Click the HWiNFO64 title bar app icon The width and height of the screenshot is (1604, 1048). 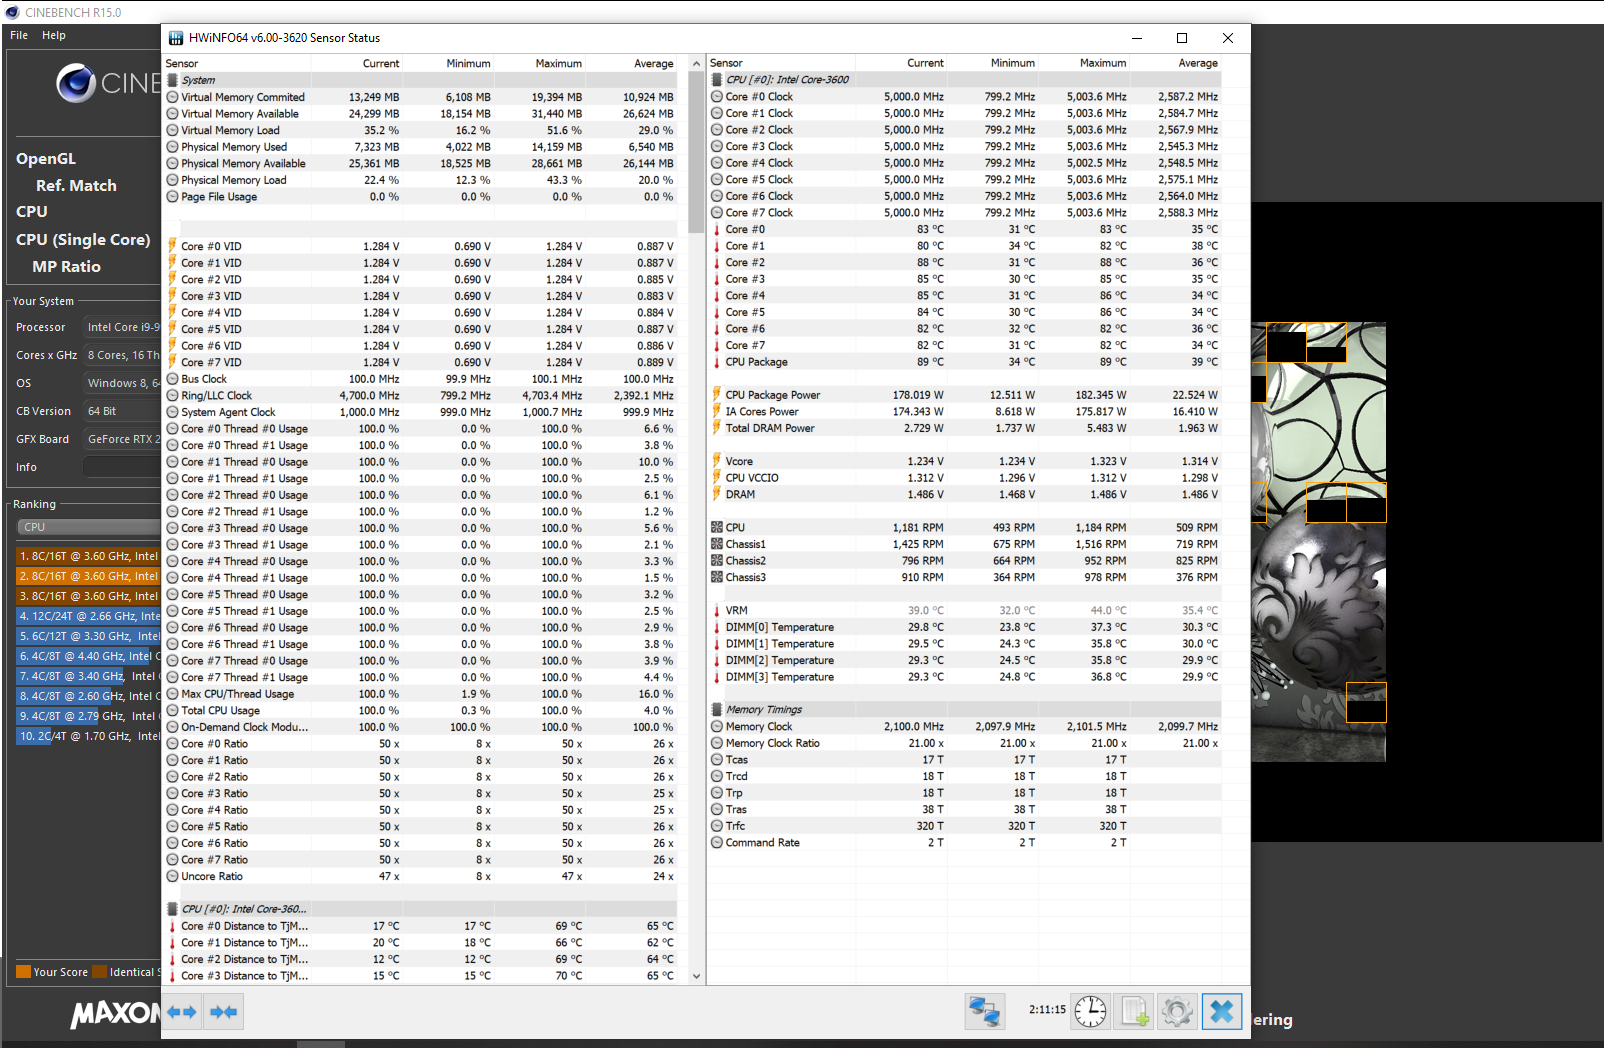[176, 38]
